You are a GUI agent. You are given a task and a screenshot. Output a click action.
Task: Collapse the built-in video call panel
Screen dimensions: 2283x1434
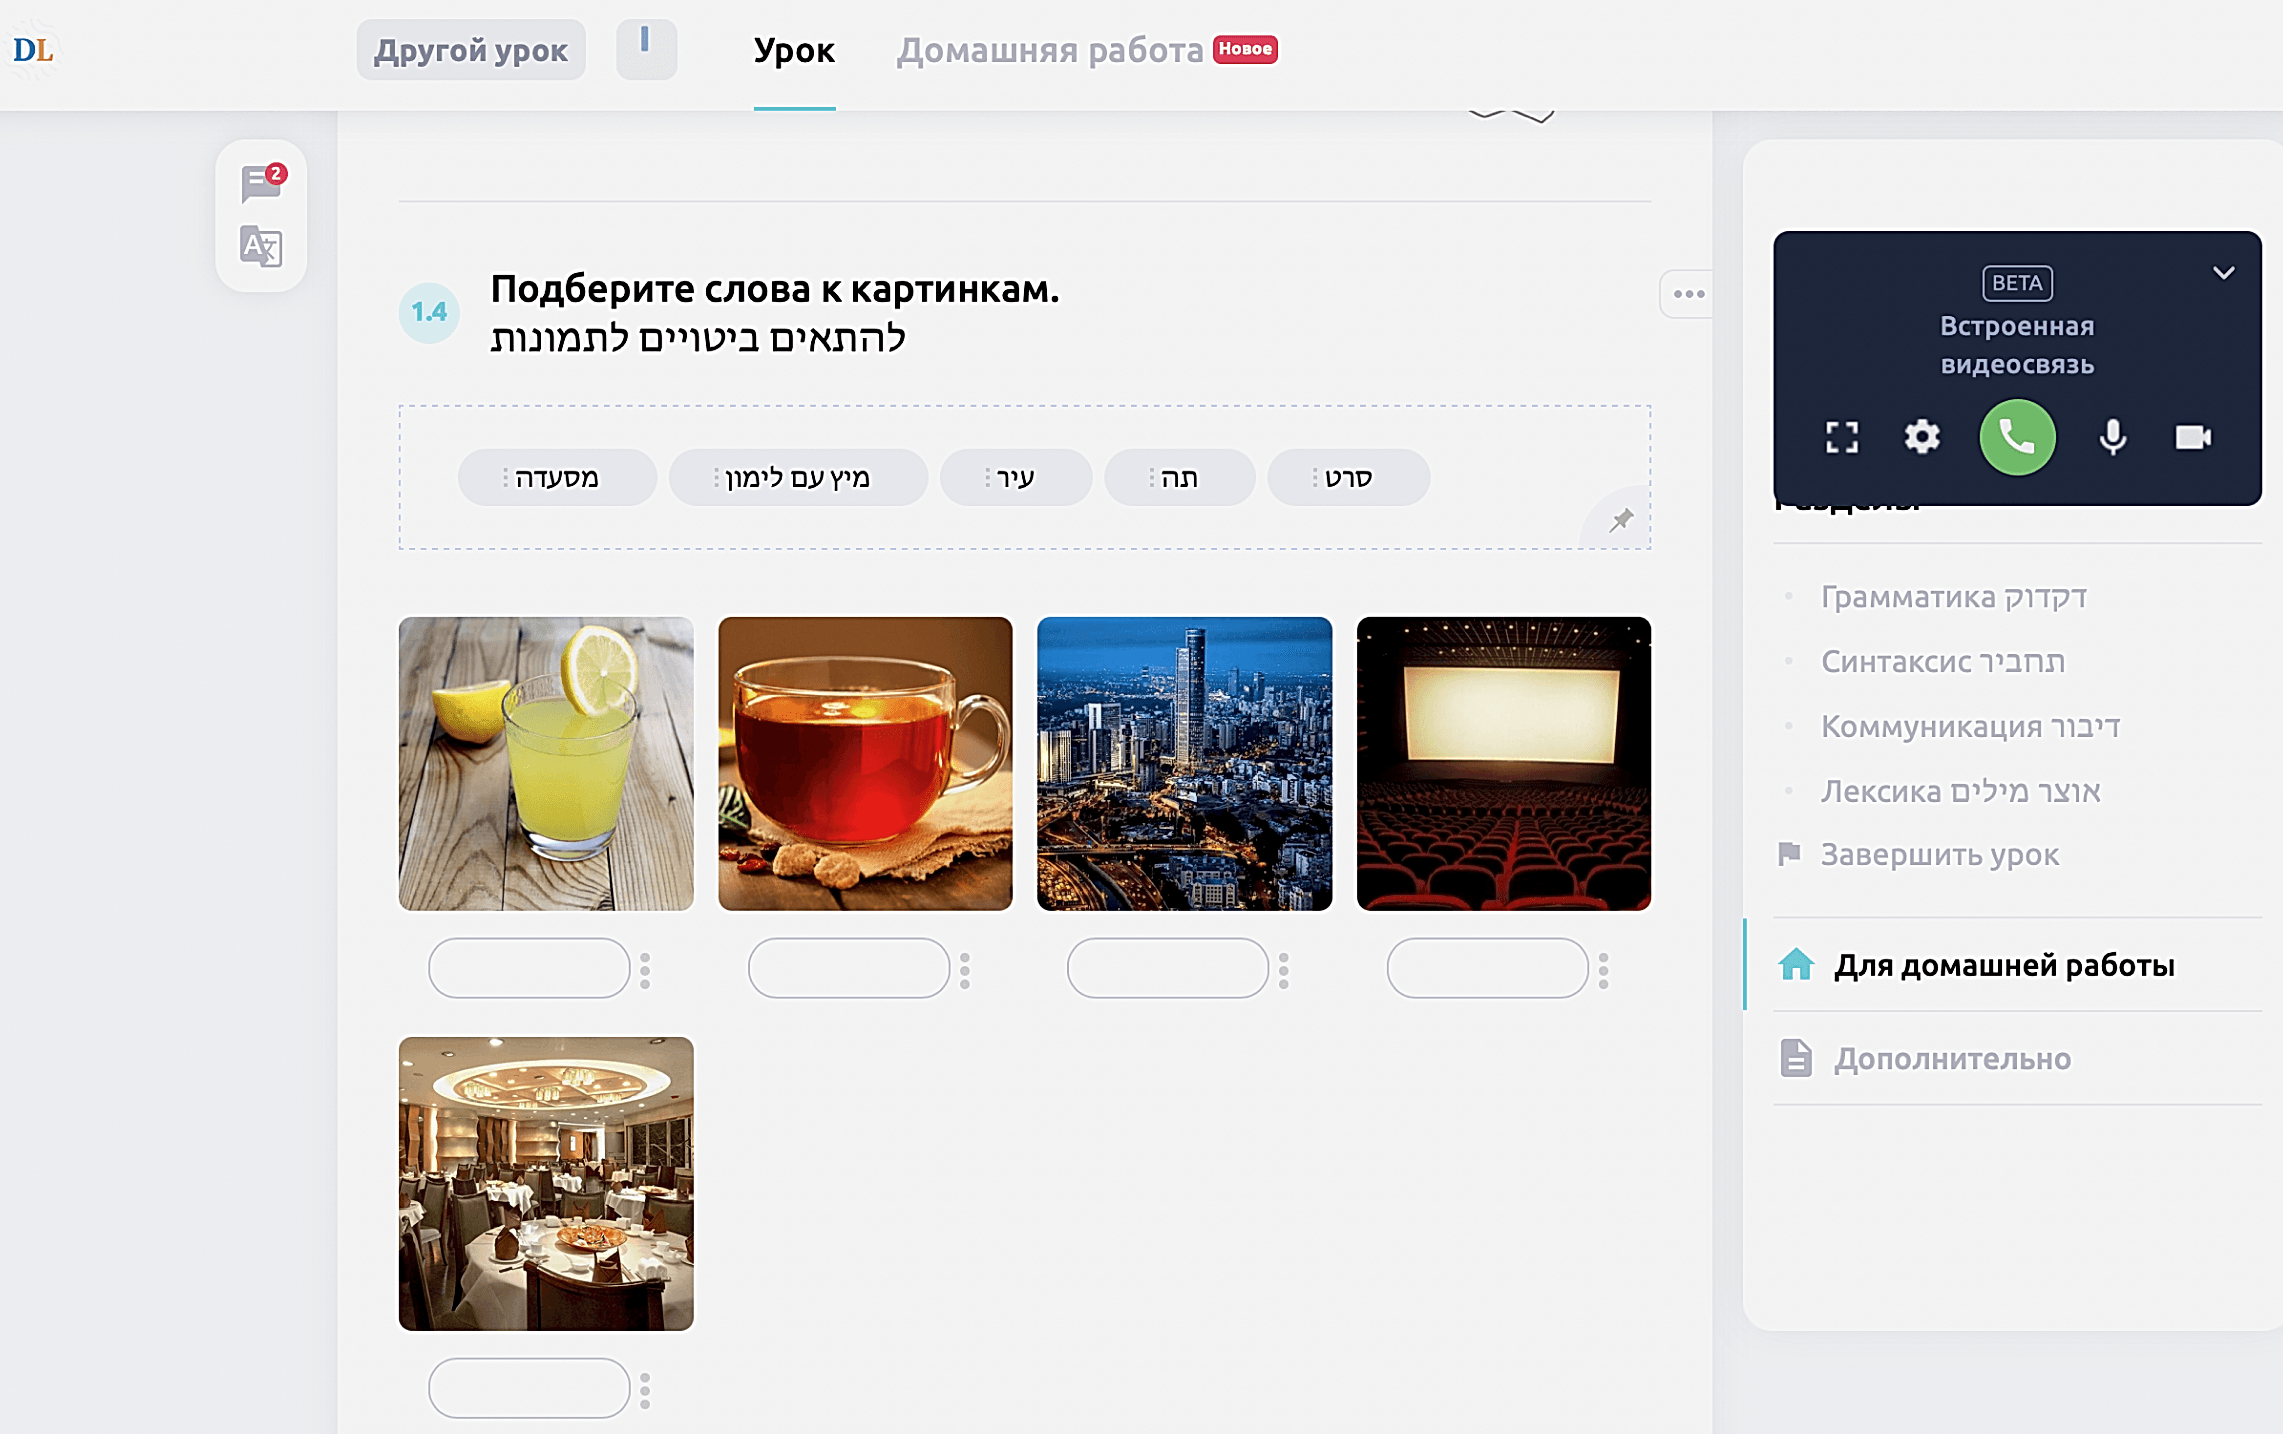2223,273
